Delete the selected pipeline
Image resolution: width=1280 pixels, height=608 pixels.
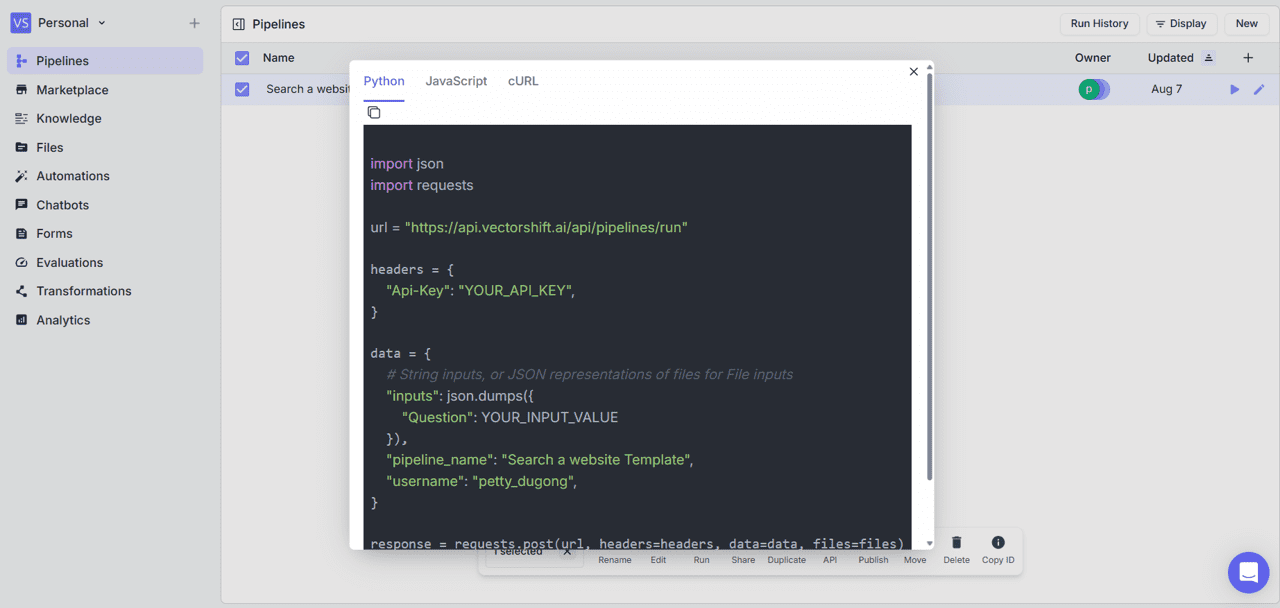coord(956,550)
